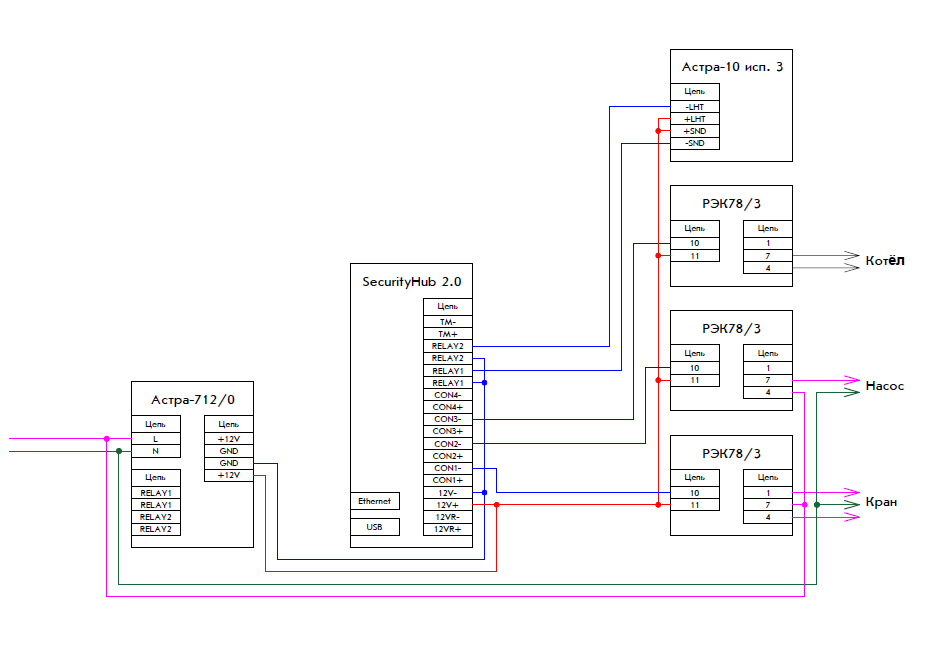Click the green junction dot on the N input line

click(x=118, y=451)
